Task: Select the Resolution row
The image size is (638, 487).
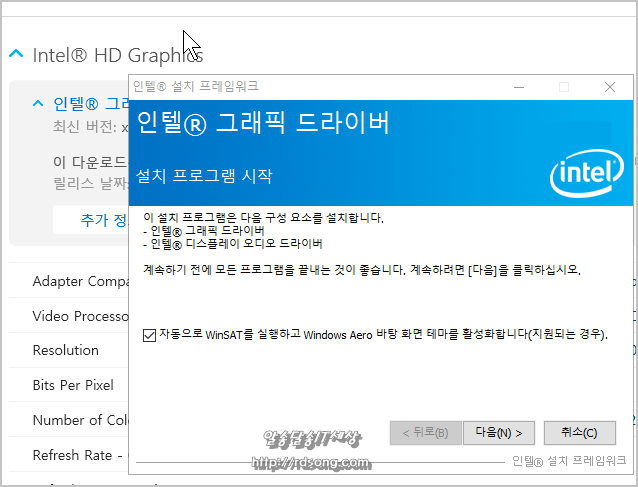Action: (x=68, y=350)
